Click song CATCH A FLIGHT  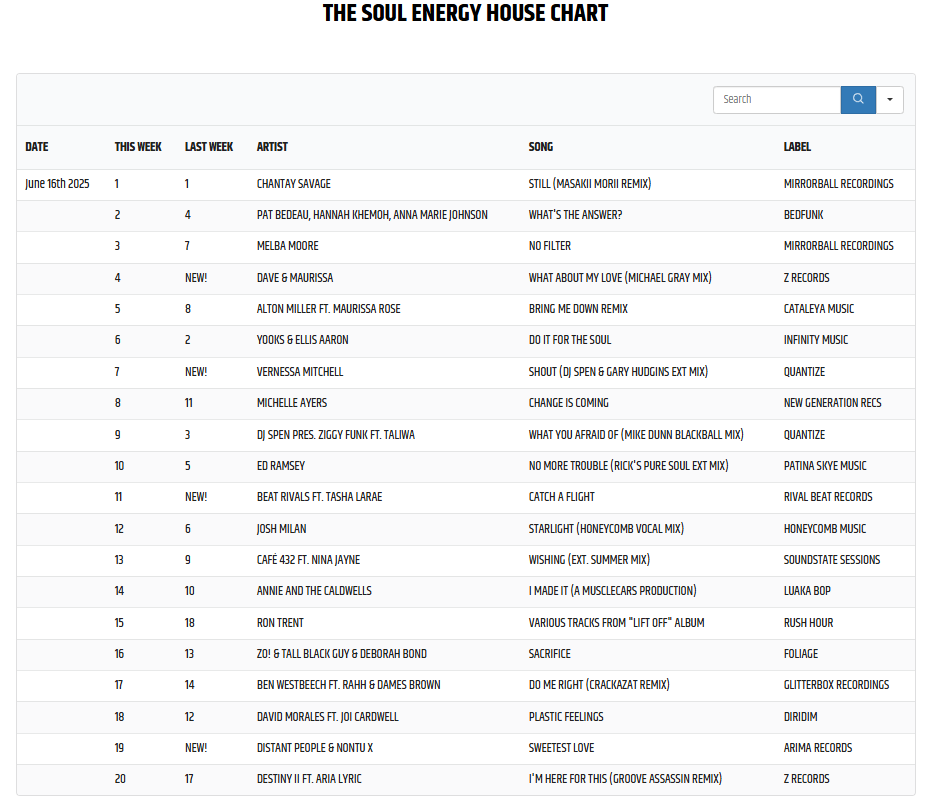(x=561, y=497)
